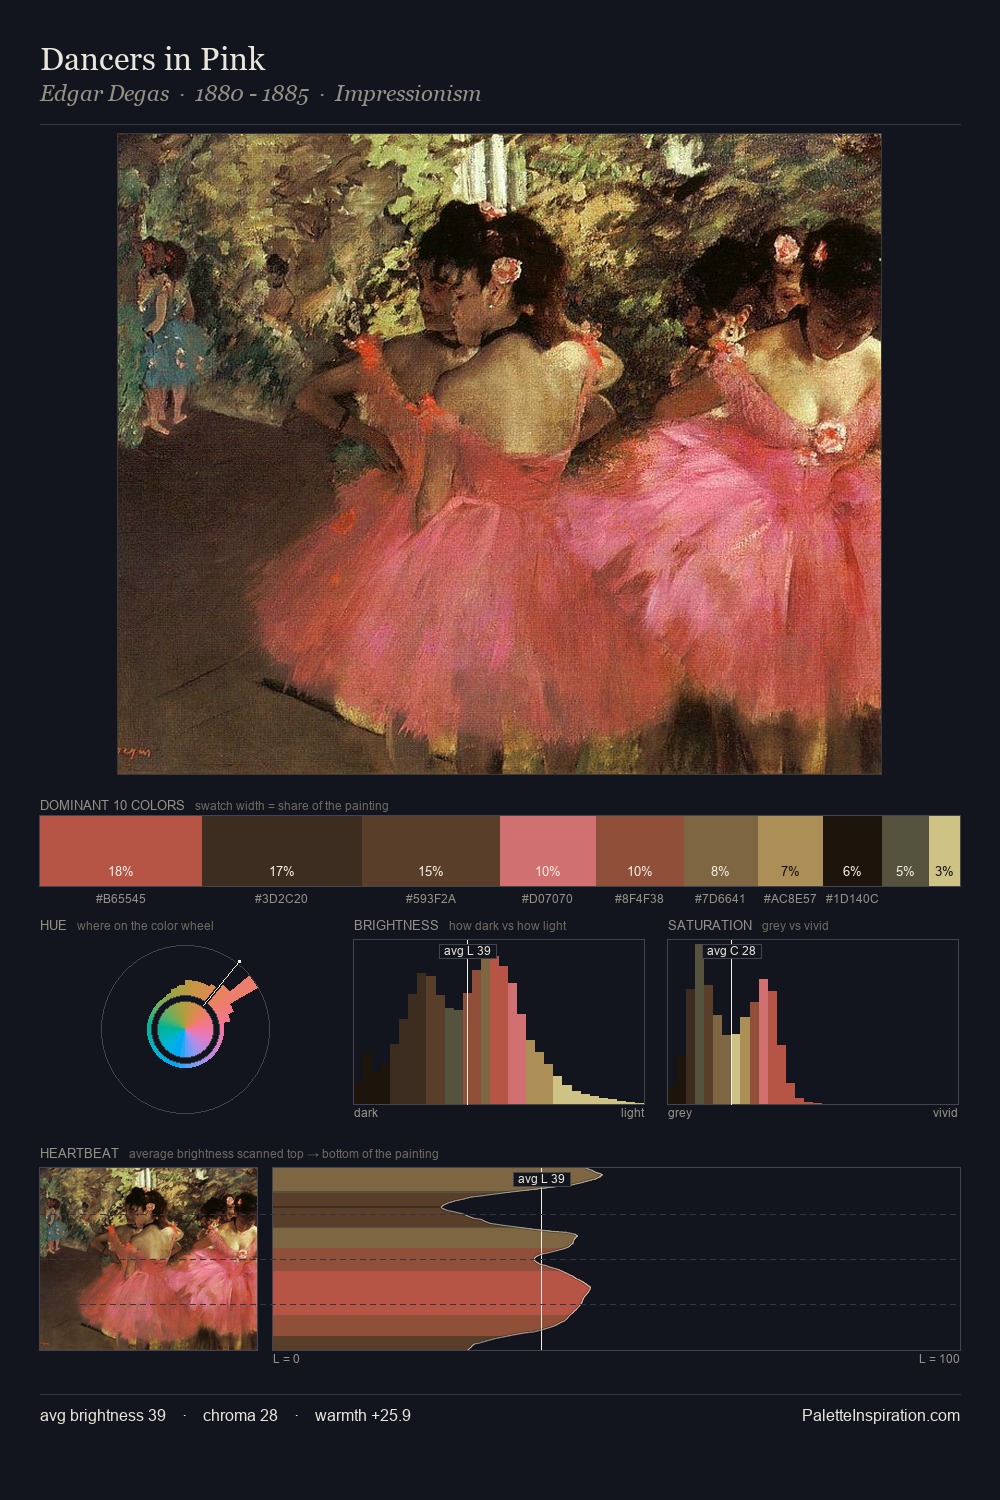Click 'swatch width = share of the painting' caption
Viewport: 1000px width, 1500px height.
coord(291,806)
